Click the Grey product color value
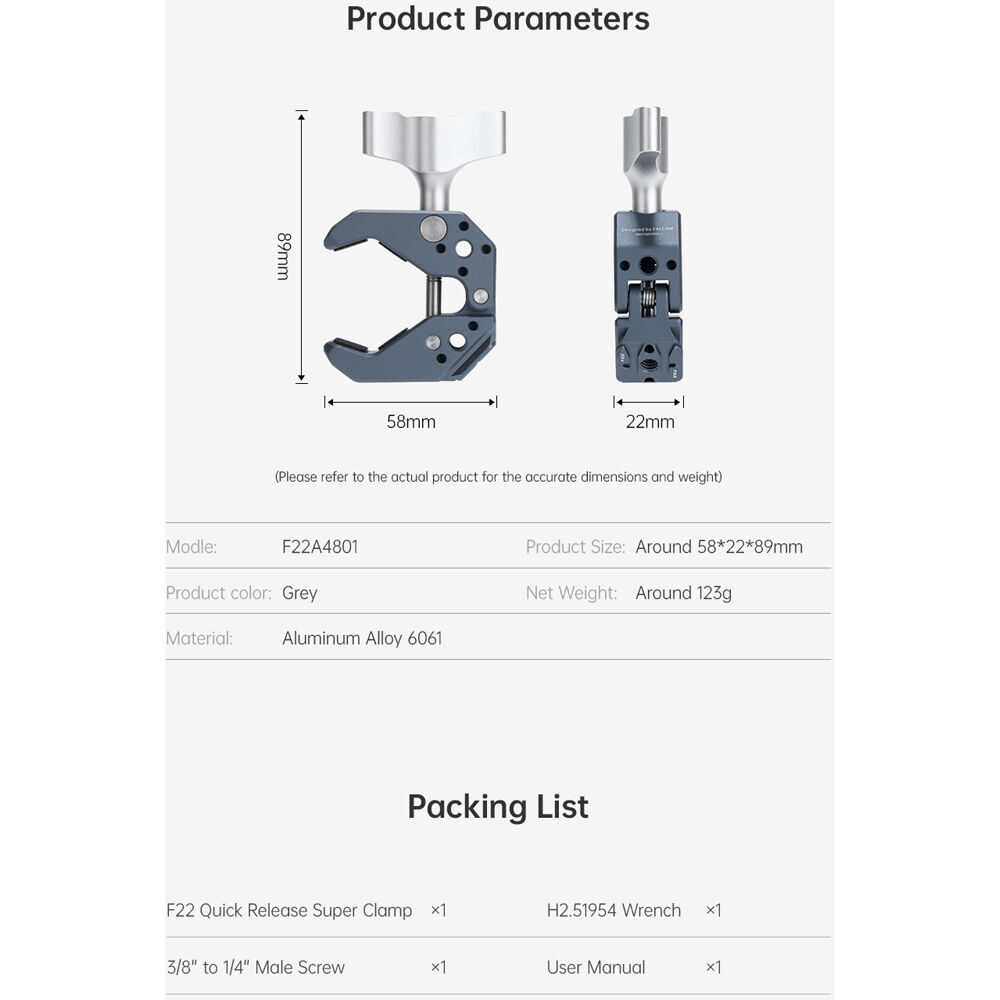 (300, 593)
